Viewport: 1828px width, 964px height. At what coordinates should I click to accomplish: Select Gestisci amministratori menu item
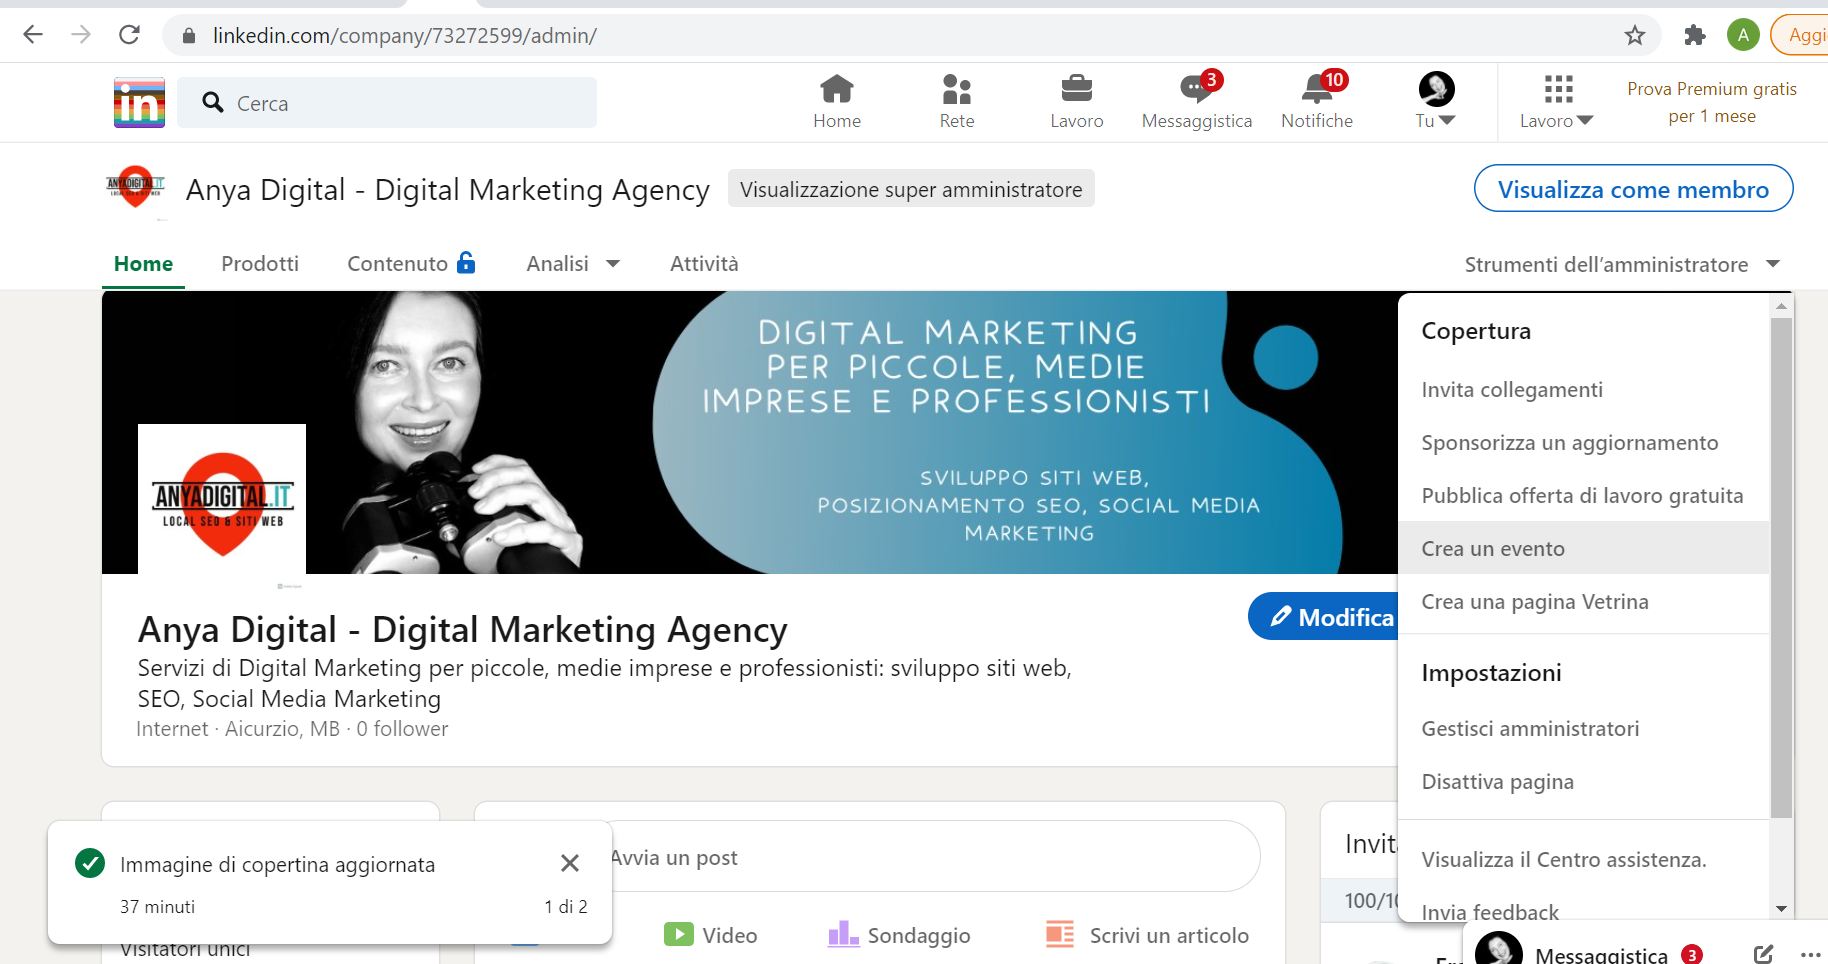pos(1530,729)
